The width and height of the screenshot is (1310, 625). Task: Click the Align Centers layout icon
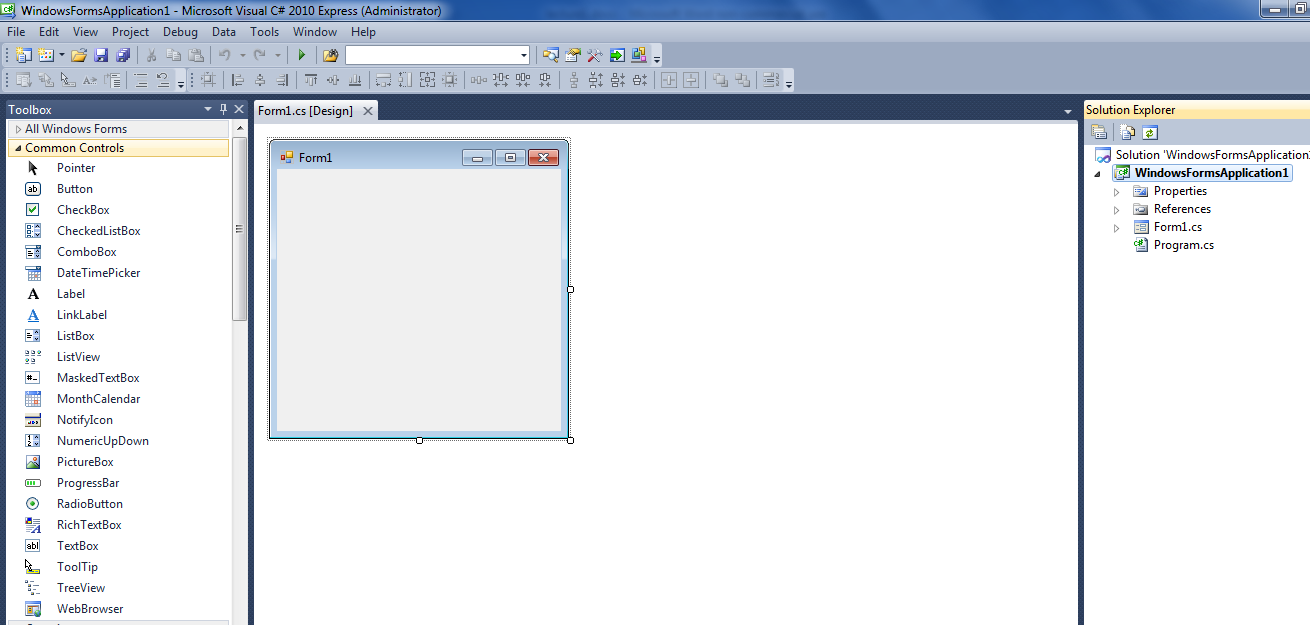coord(260,80)
